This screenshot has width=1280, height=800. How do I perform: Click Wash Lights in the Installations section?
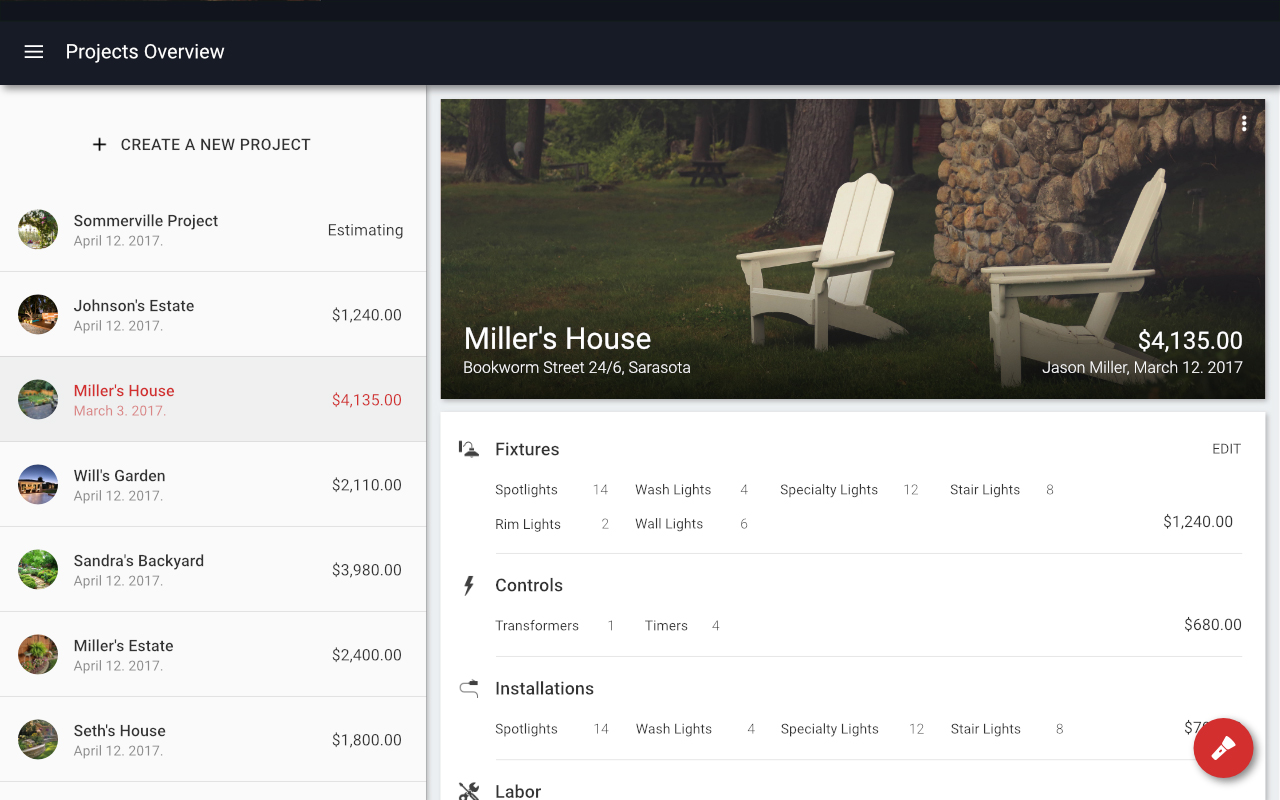(x=674, y=729)
